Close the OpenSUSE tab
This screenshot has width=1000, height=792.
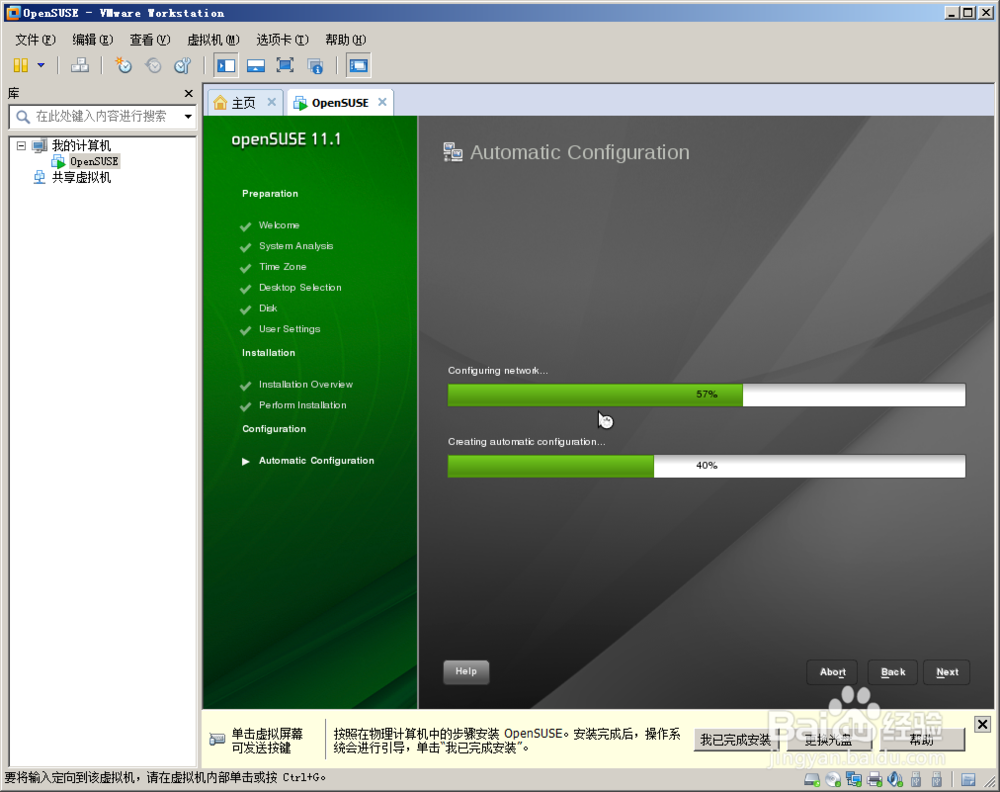382,102
